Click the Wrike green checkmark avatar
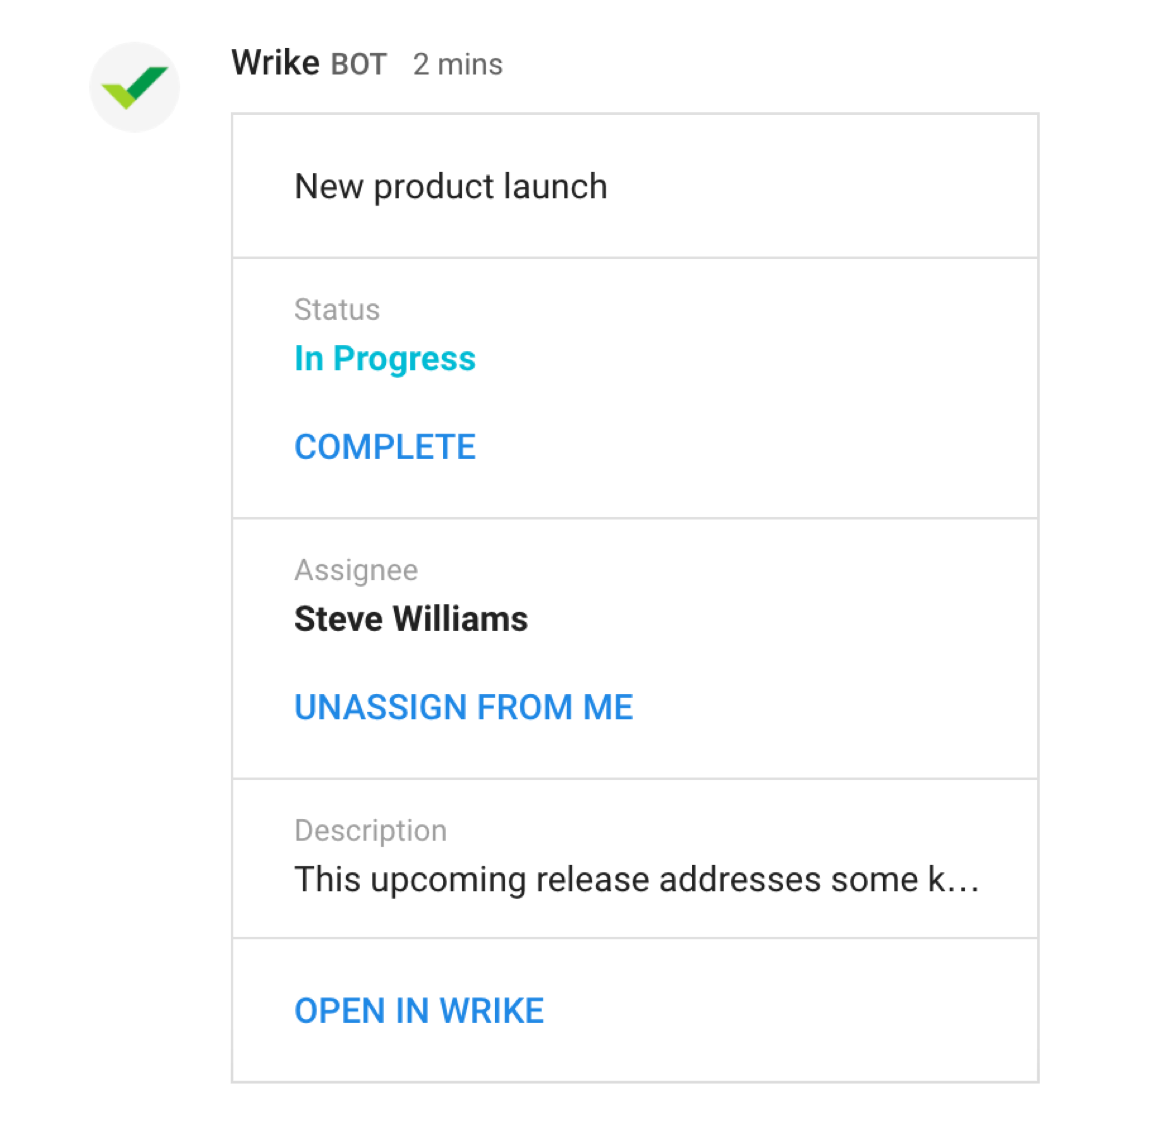The height and width of the screenshot is (1140, 1160). click(x=135, y=87)
